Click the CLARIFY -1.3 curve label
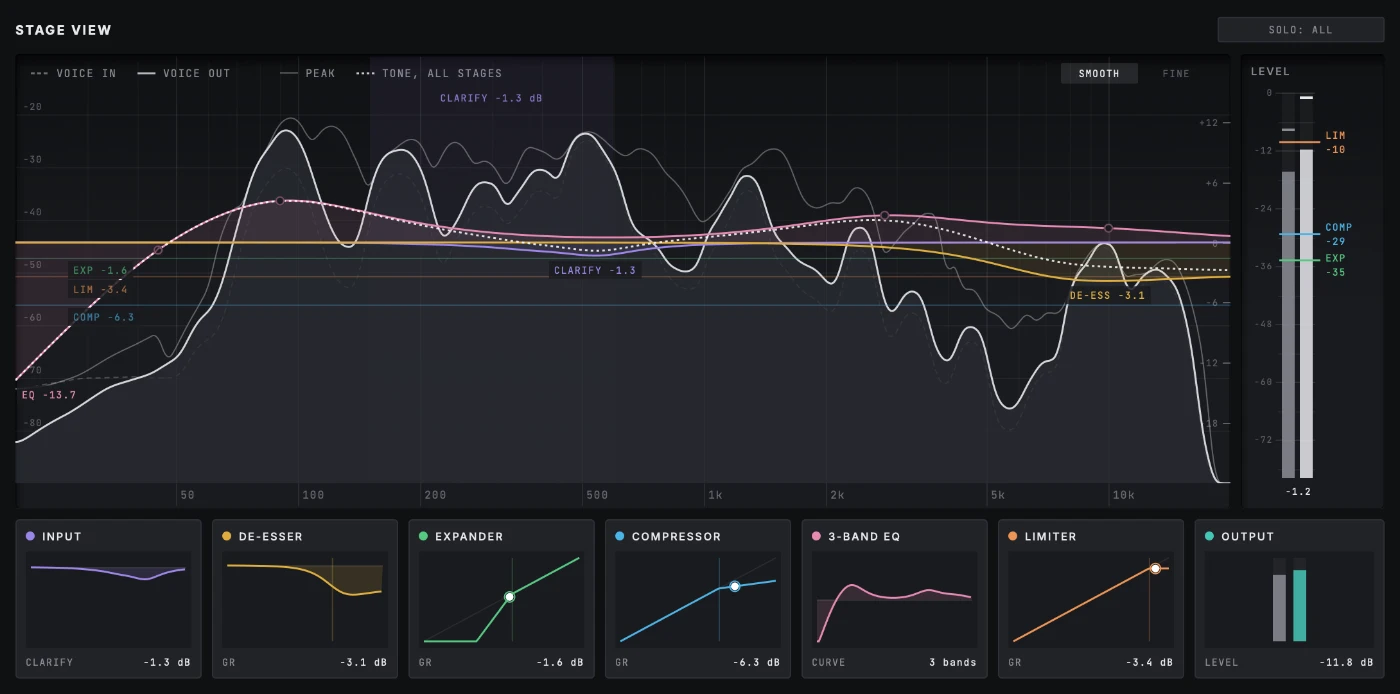The height and width of the screenshot is (694, 1400). point(595,270)
